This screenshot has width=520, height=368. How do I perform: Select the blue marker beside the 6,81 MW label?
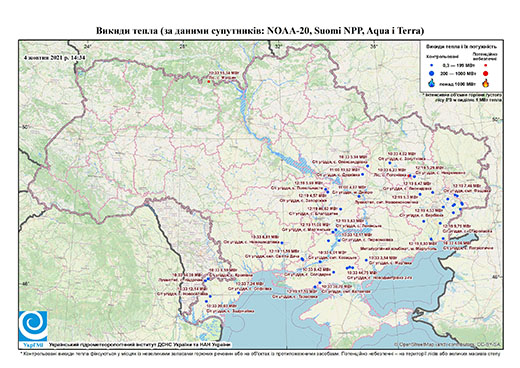[x=282, y=243]
